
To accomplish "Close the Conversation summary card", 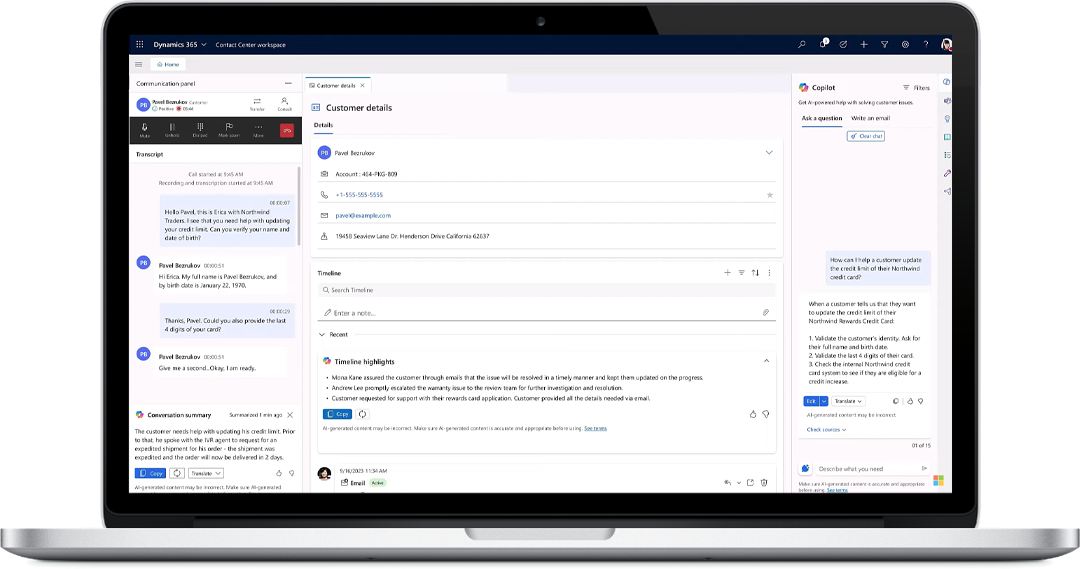I will [x=290, y=415].
